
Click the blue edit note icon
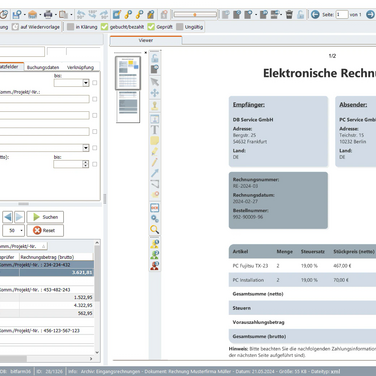(x=117, y=14)
